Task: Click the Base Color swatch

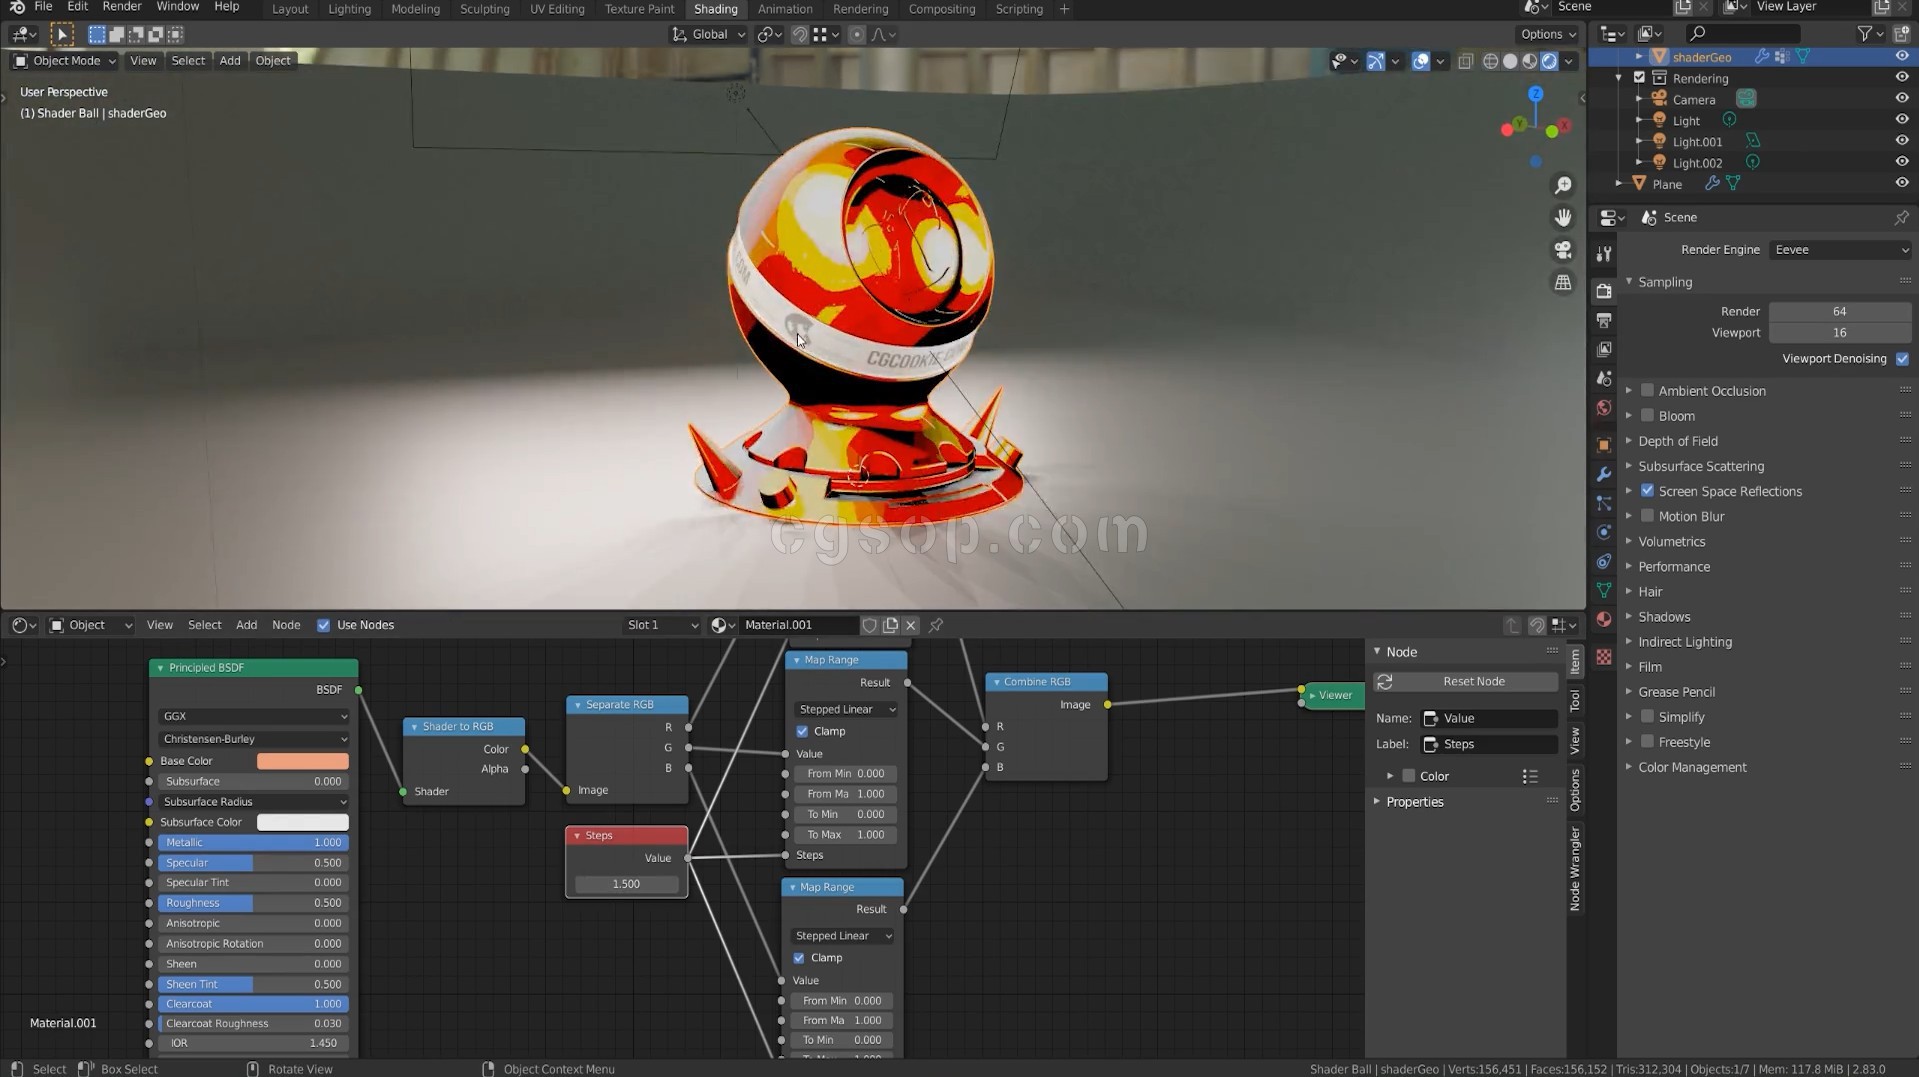Action: (302, 761)
